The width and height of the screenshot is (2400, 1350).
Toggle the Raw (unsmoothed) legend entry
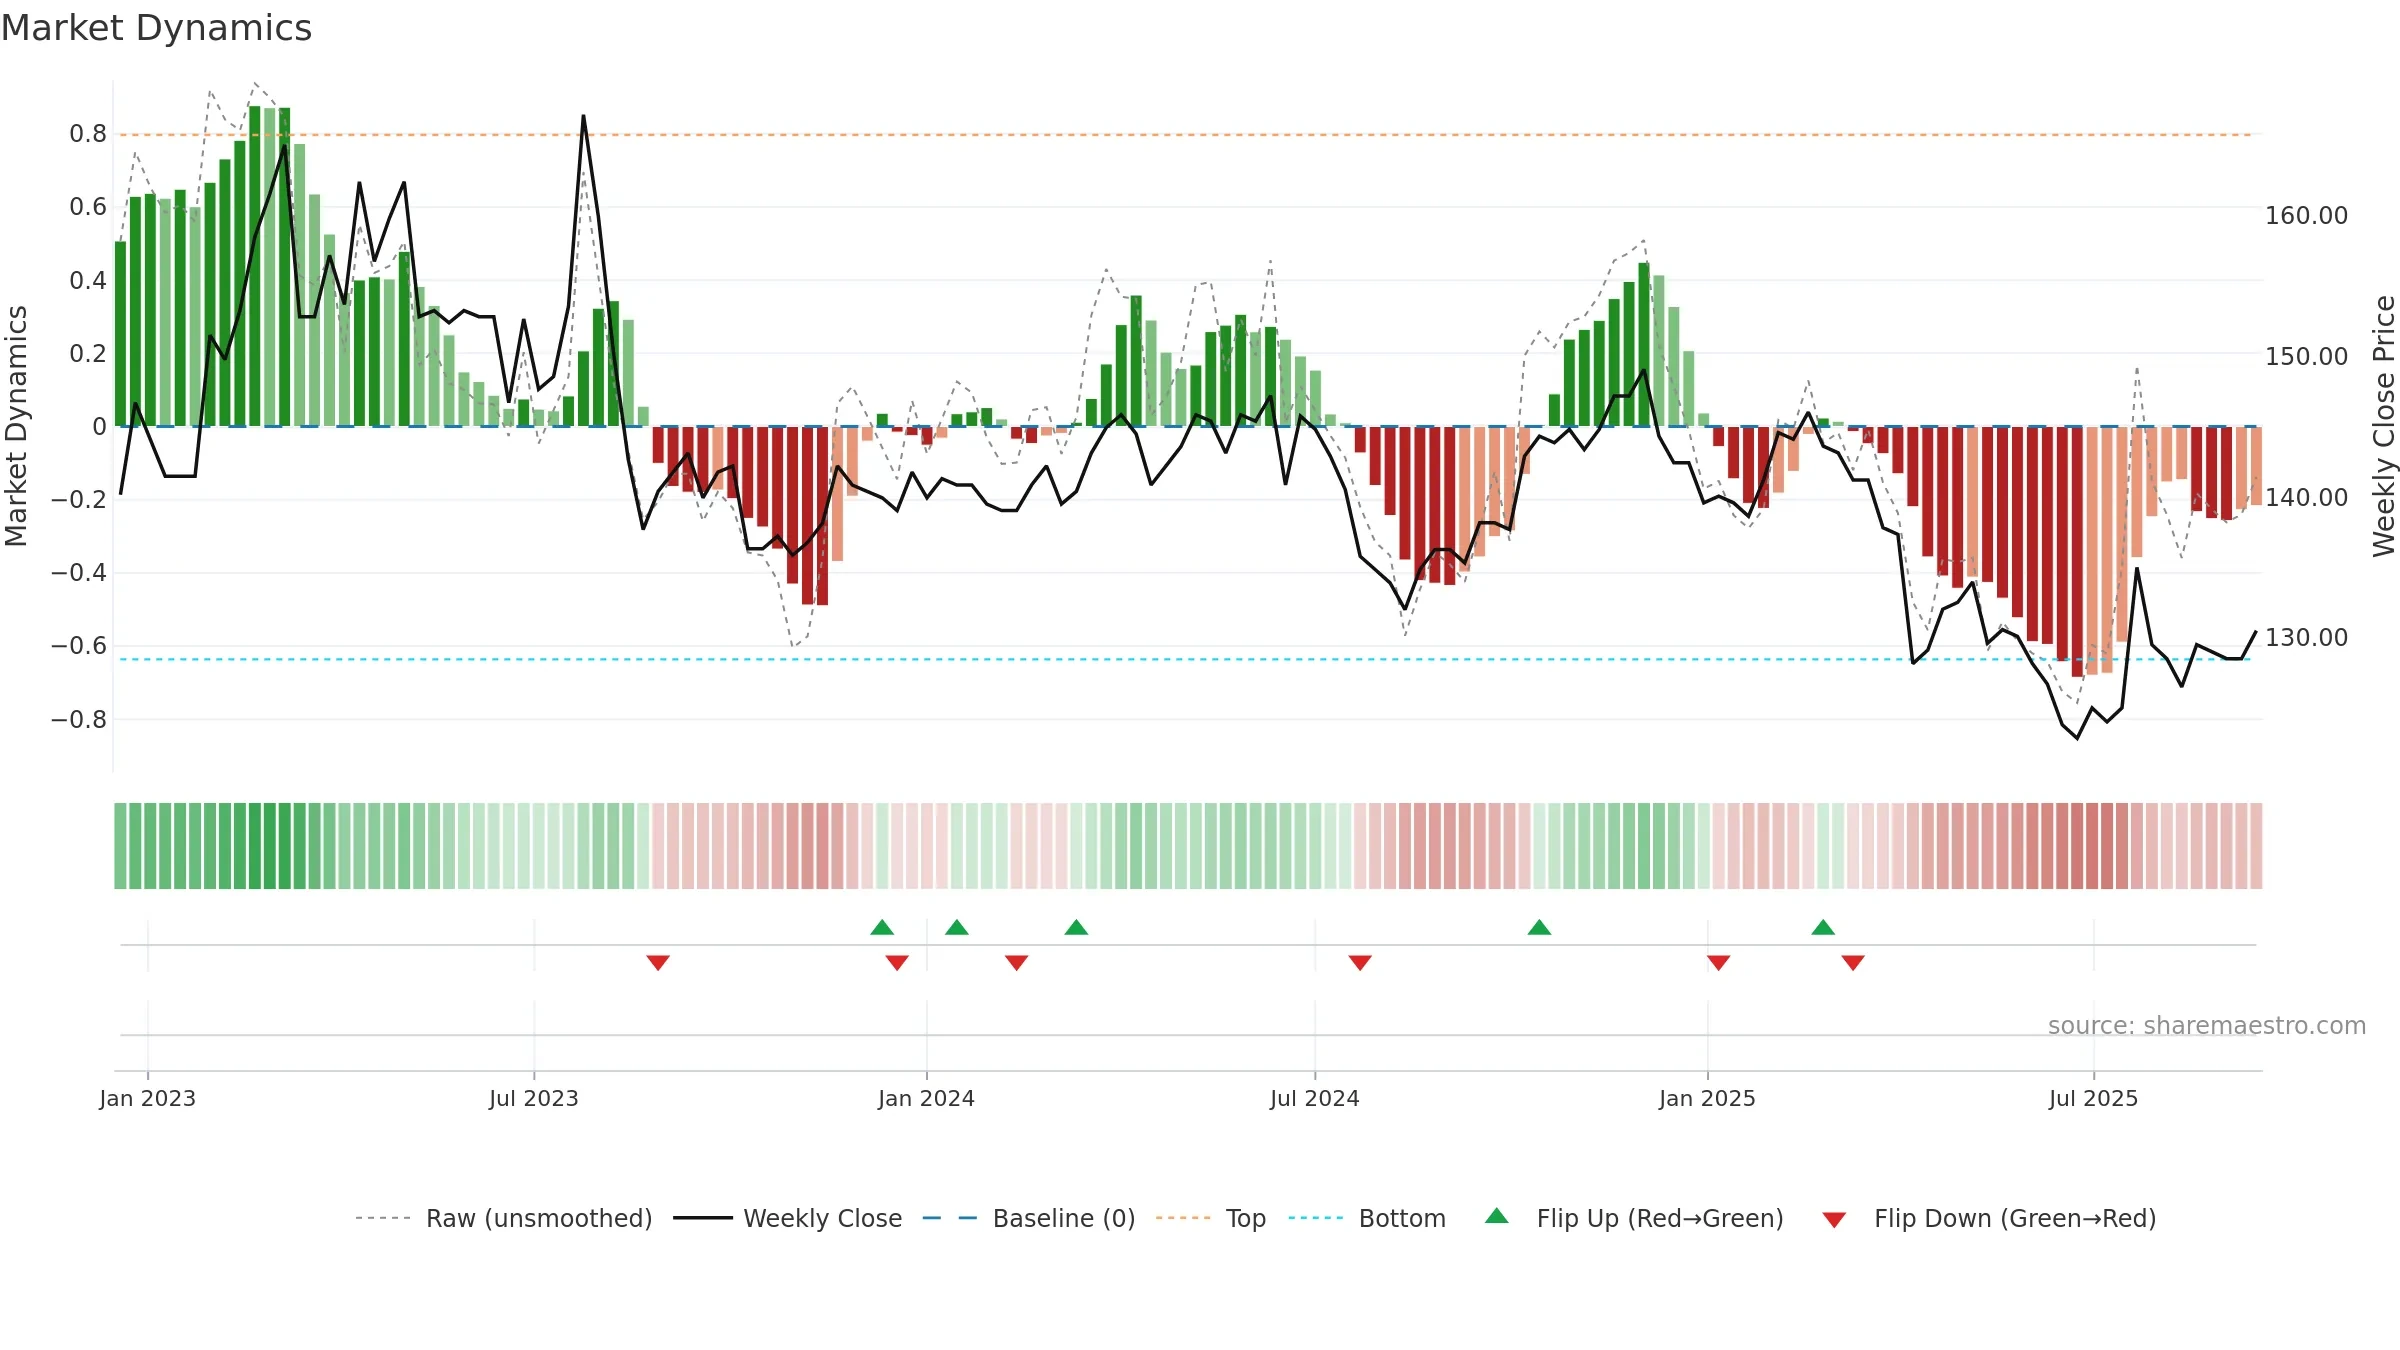click(504, 1218)
